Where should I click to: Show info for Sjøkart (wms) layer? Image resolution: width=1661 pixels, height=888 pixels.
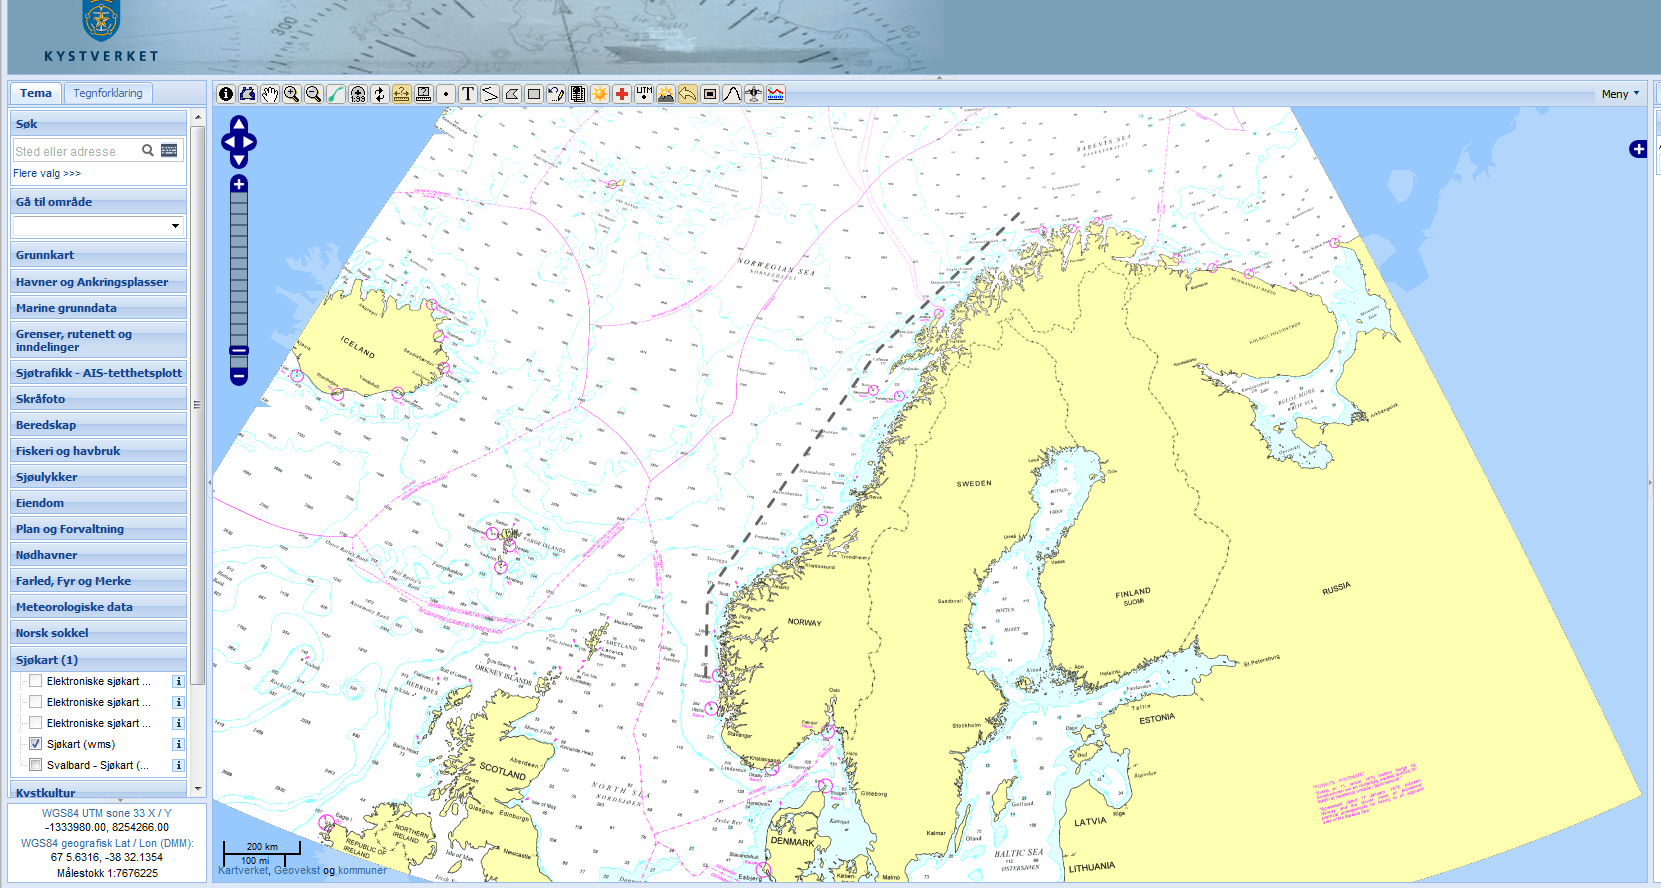point(178,744)
